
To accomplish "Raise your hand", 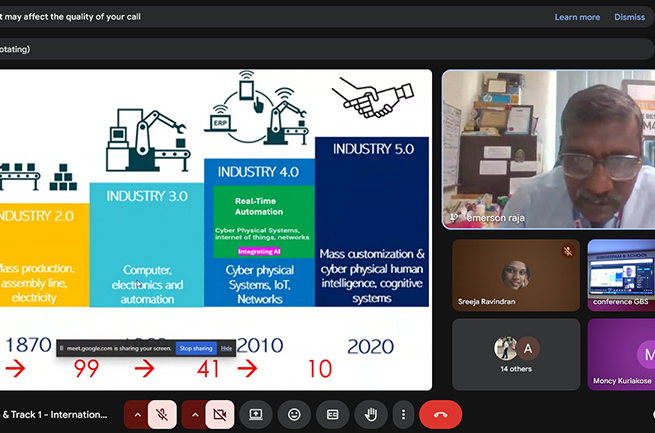I will point(371,414).
